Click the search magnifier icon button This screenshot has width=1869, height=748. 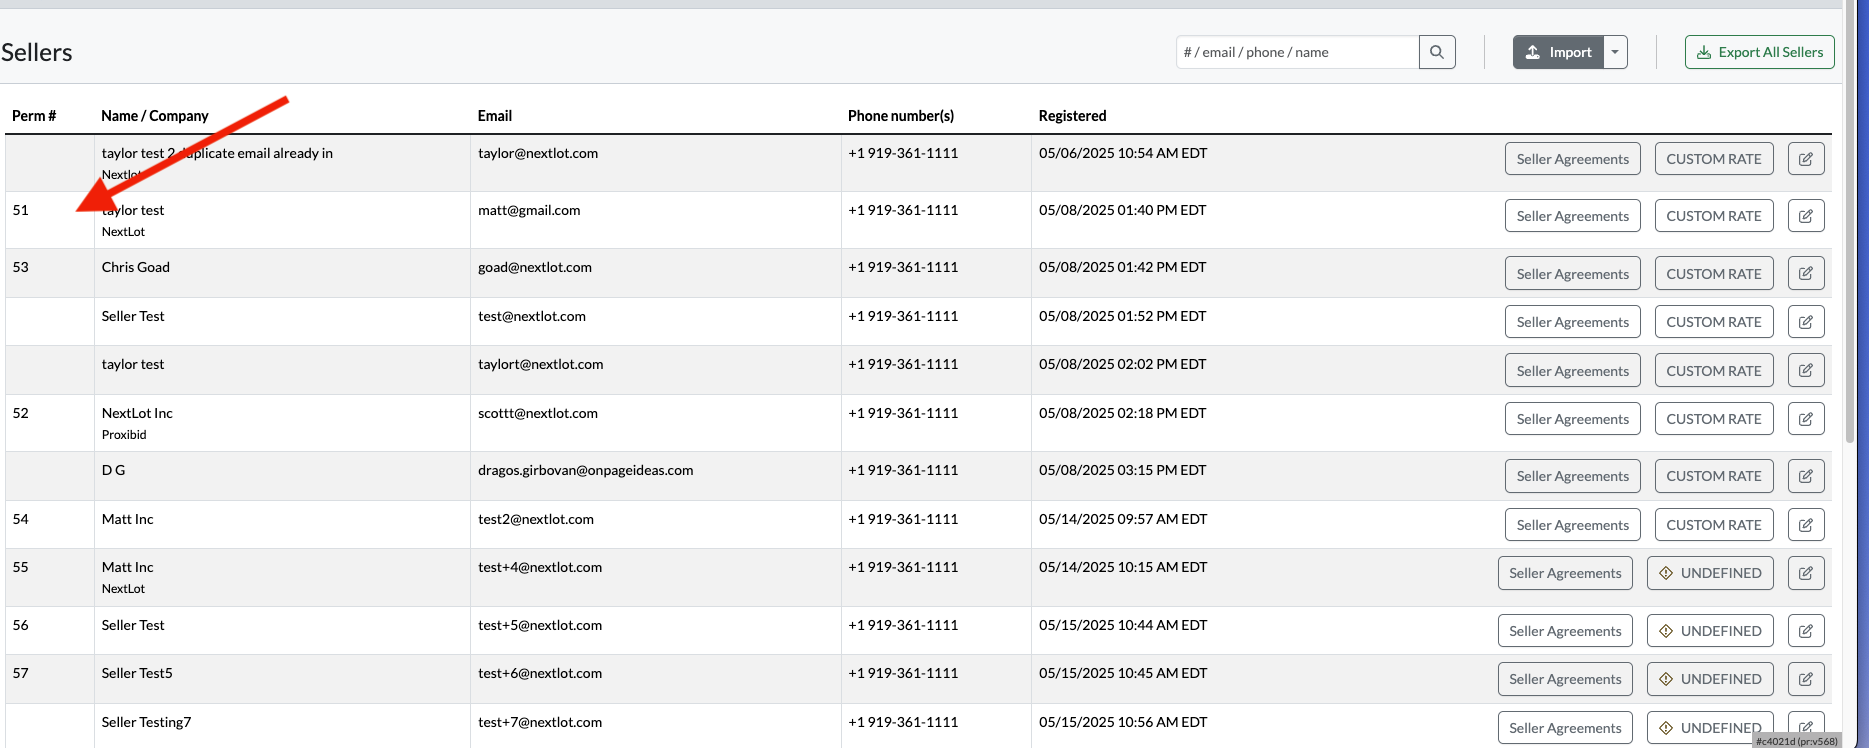pos(1437,52)
